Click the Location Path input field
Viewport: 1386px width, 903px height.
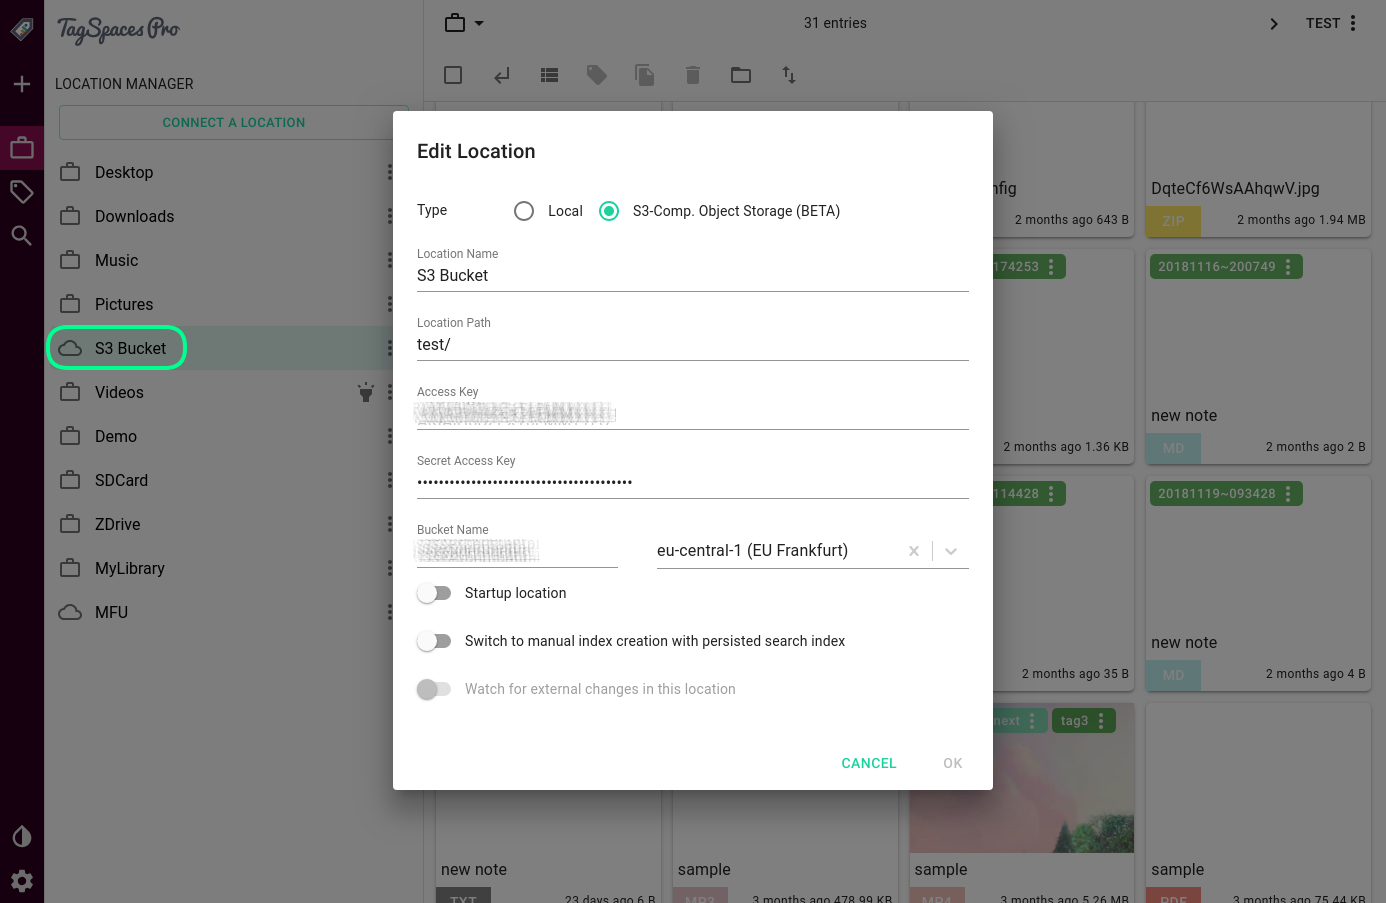[x=693, y=345]
